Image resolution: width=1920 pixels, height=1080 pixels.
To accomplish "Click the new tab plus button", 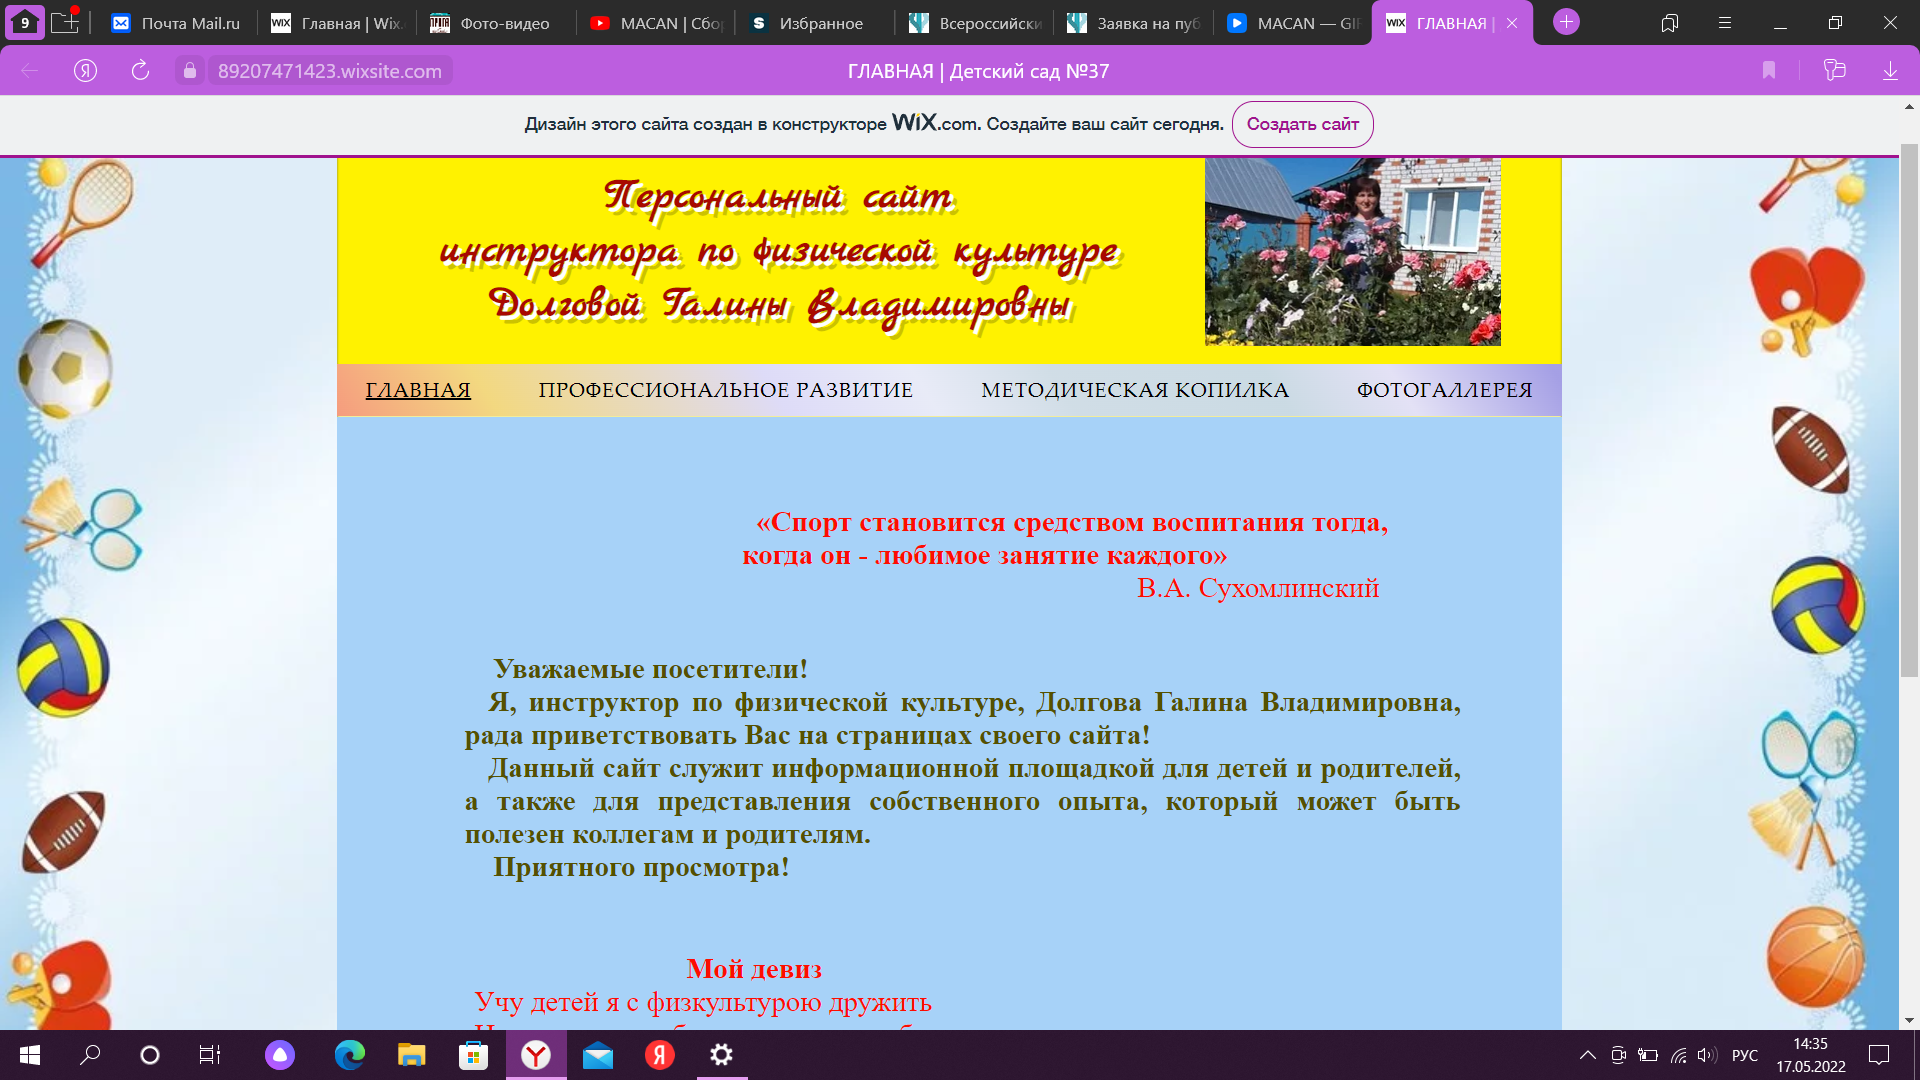I will [1566, 22].
